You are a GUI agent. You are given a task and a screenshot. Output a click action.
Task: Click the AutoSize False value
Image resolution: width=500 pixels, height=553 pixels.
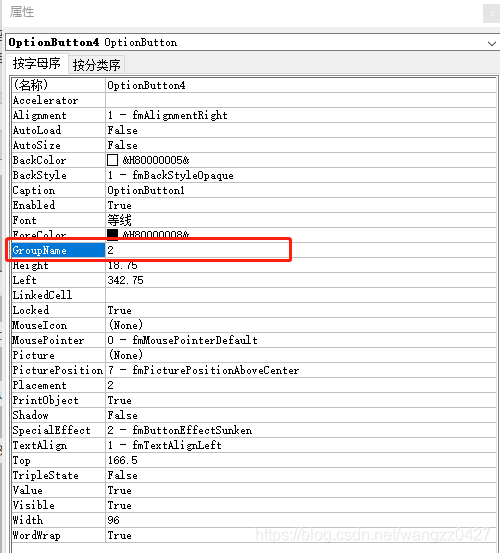click(122, 145)
